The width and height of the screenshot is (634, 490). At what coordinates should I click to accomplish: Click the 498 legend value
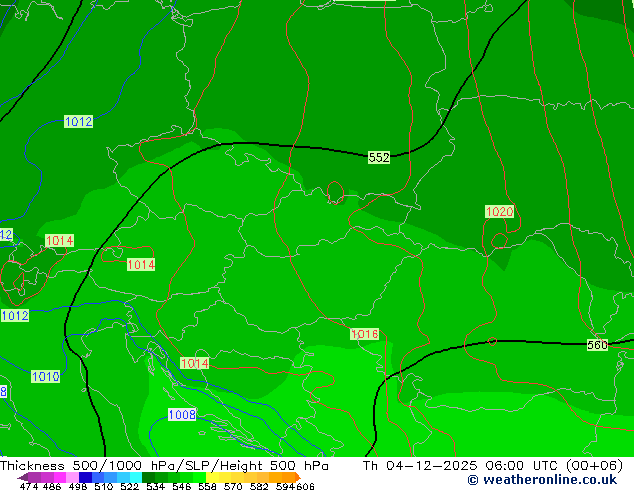[78, 486]
